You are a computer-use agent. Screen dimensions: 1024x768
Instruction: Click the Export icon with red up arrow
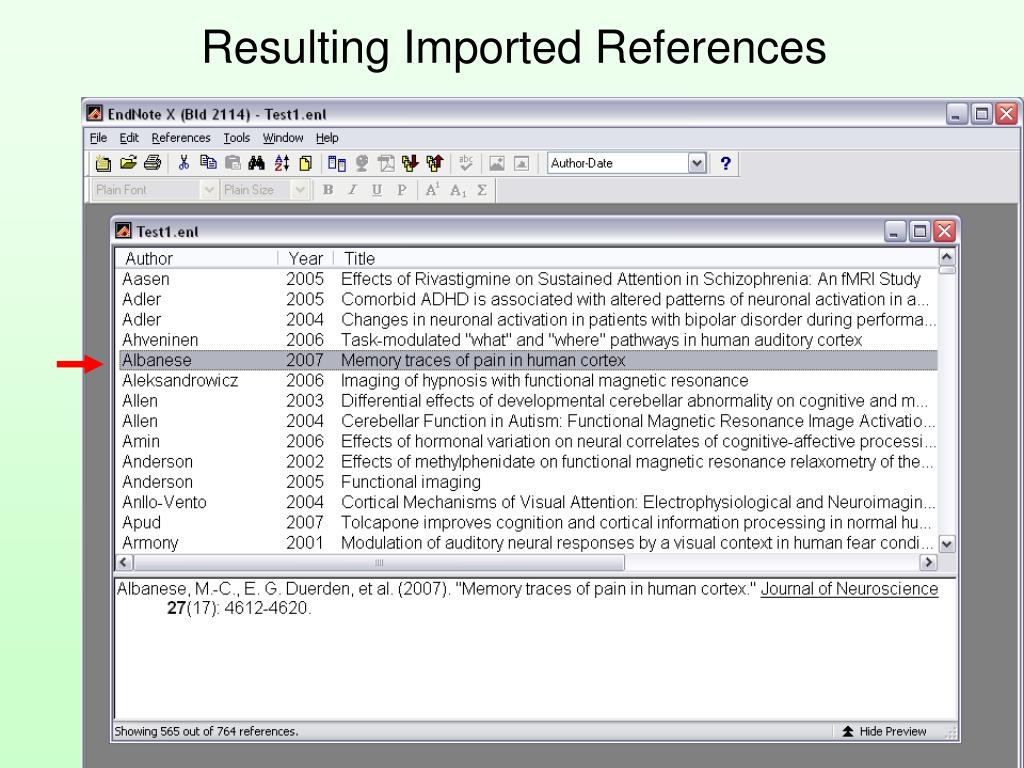click(434, 163)
